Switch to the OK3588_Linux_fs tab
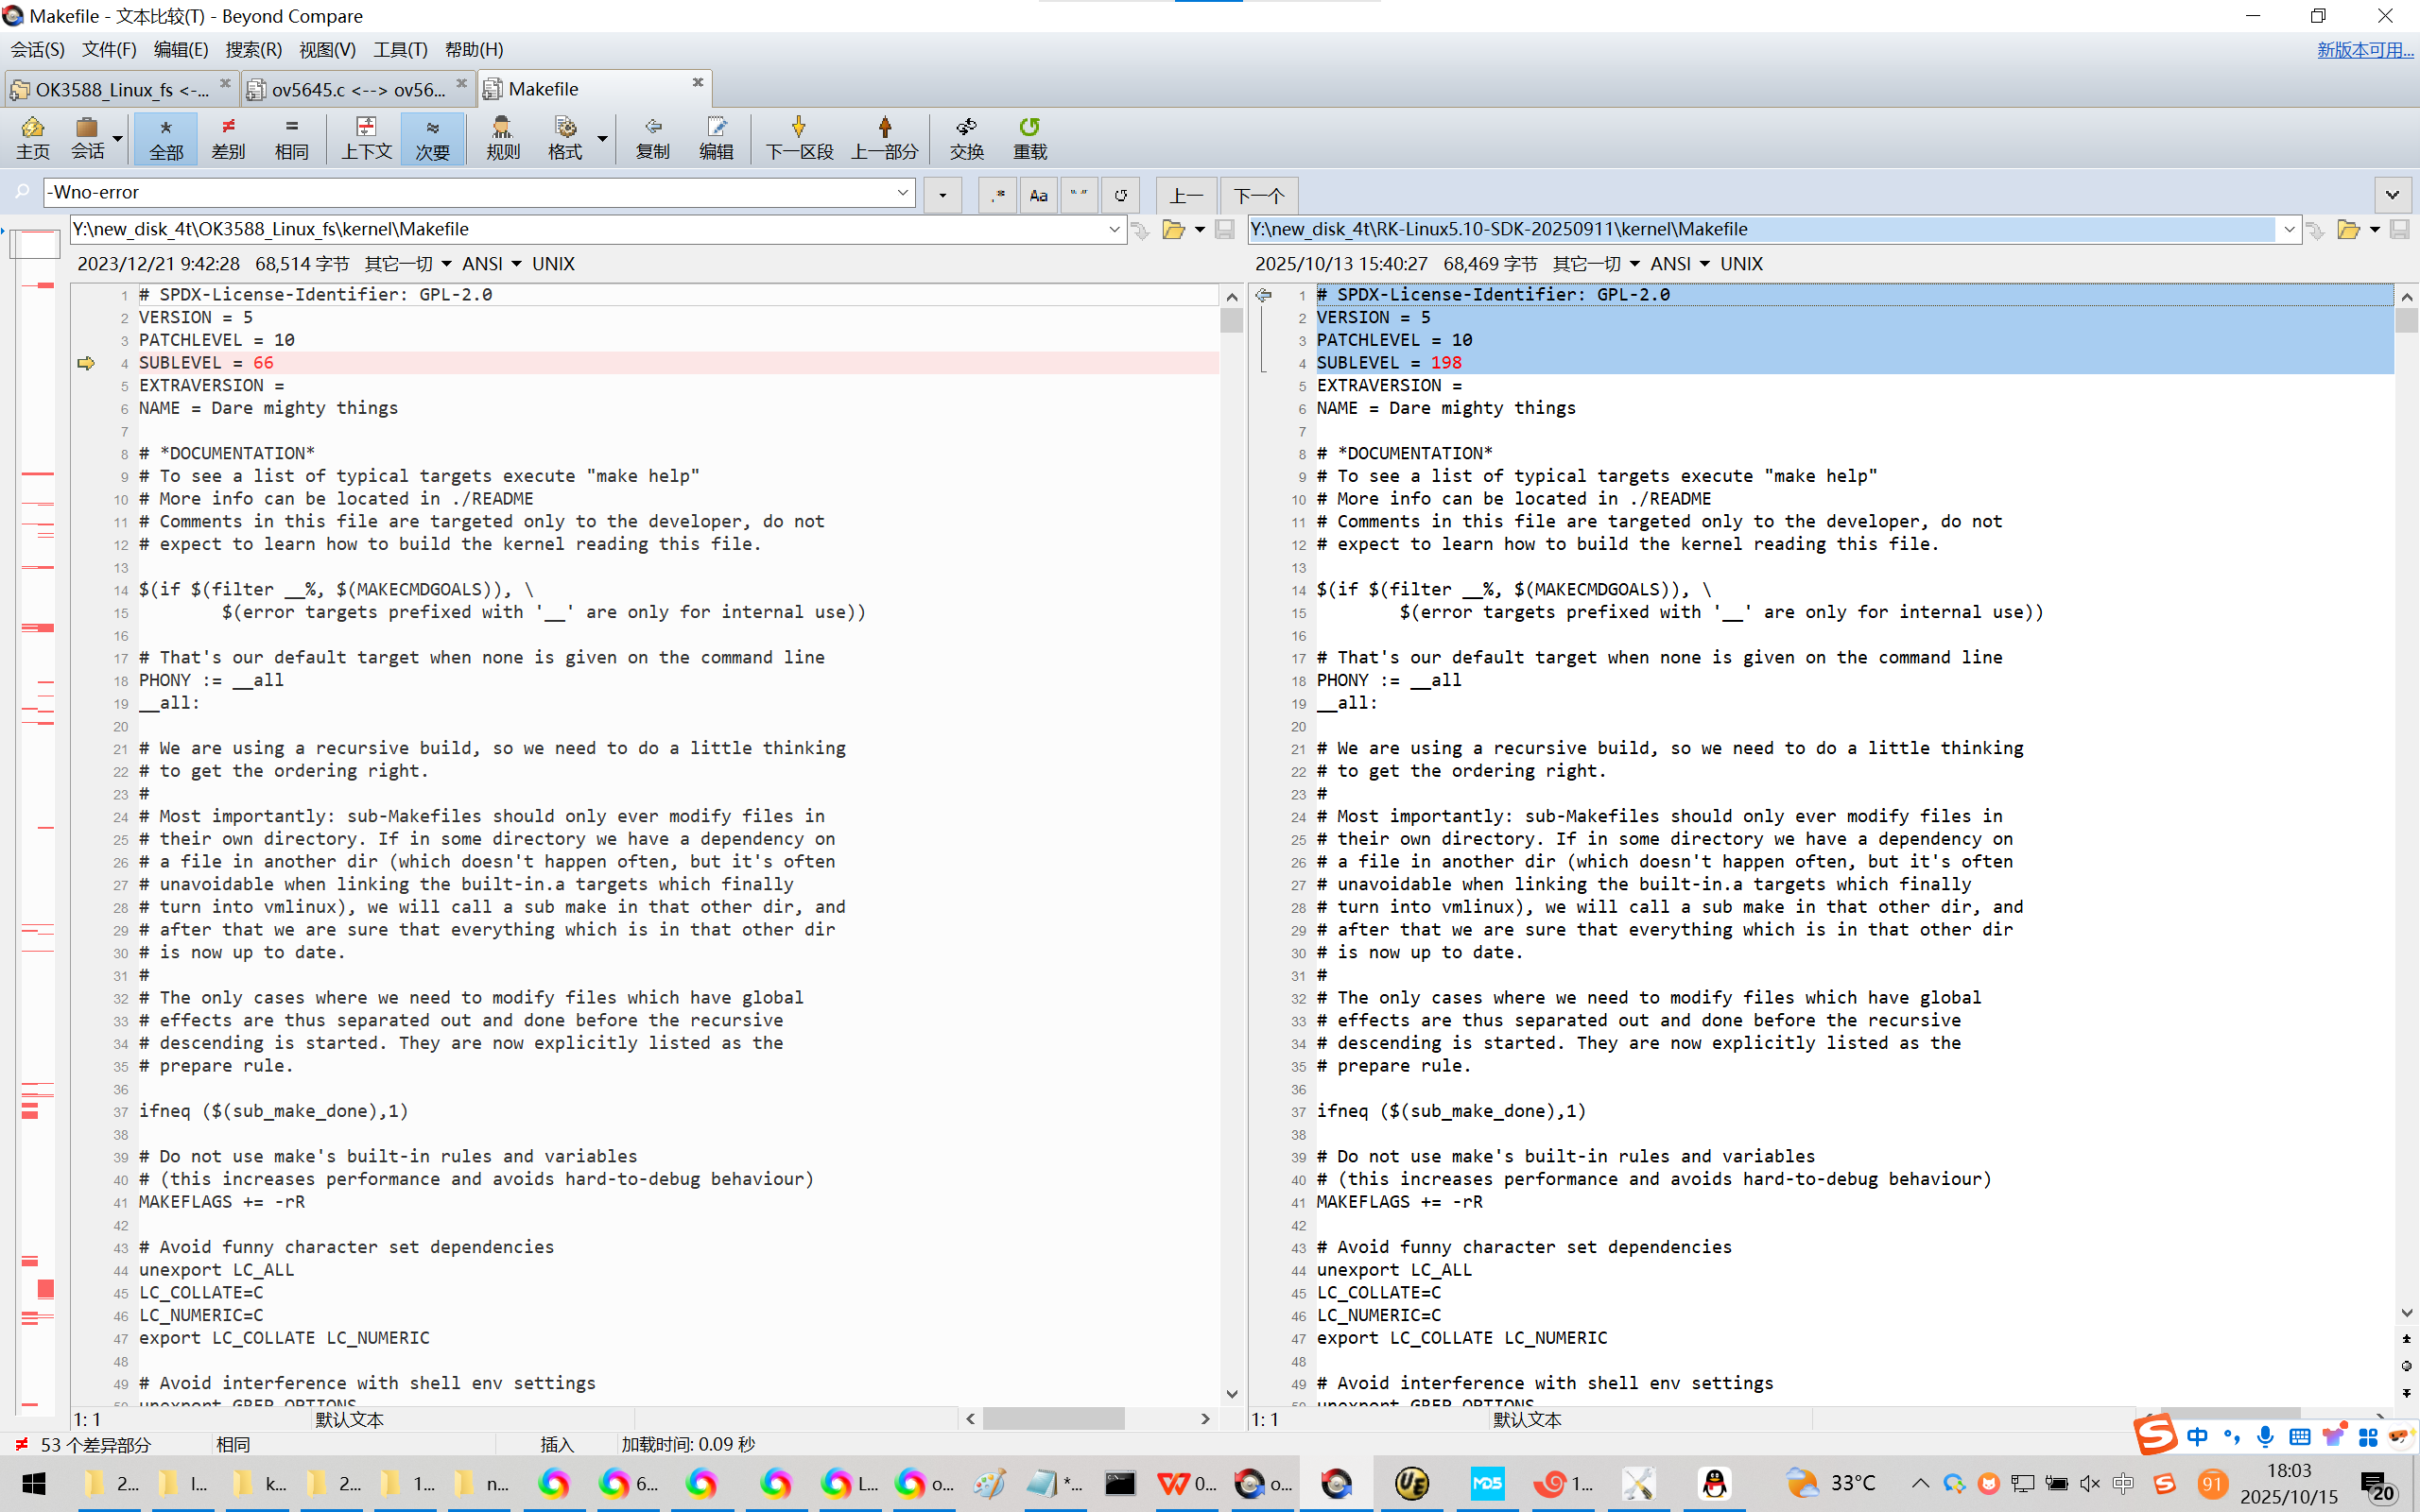The image size is (2420, 1512). [x=120, y=89]
